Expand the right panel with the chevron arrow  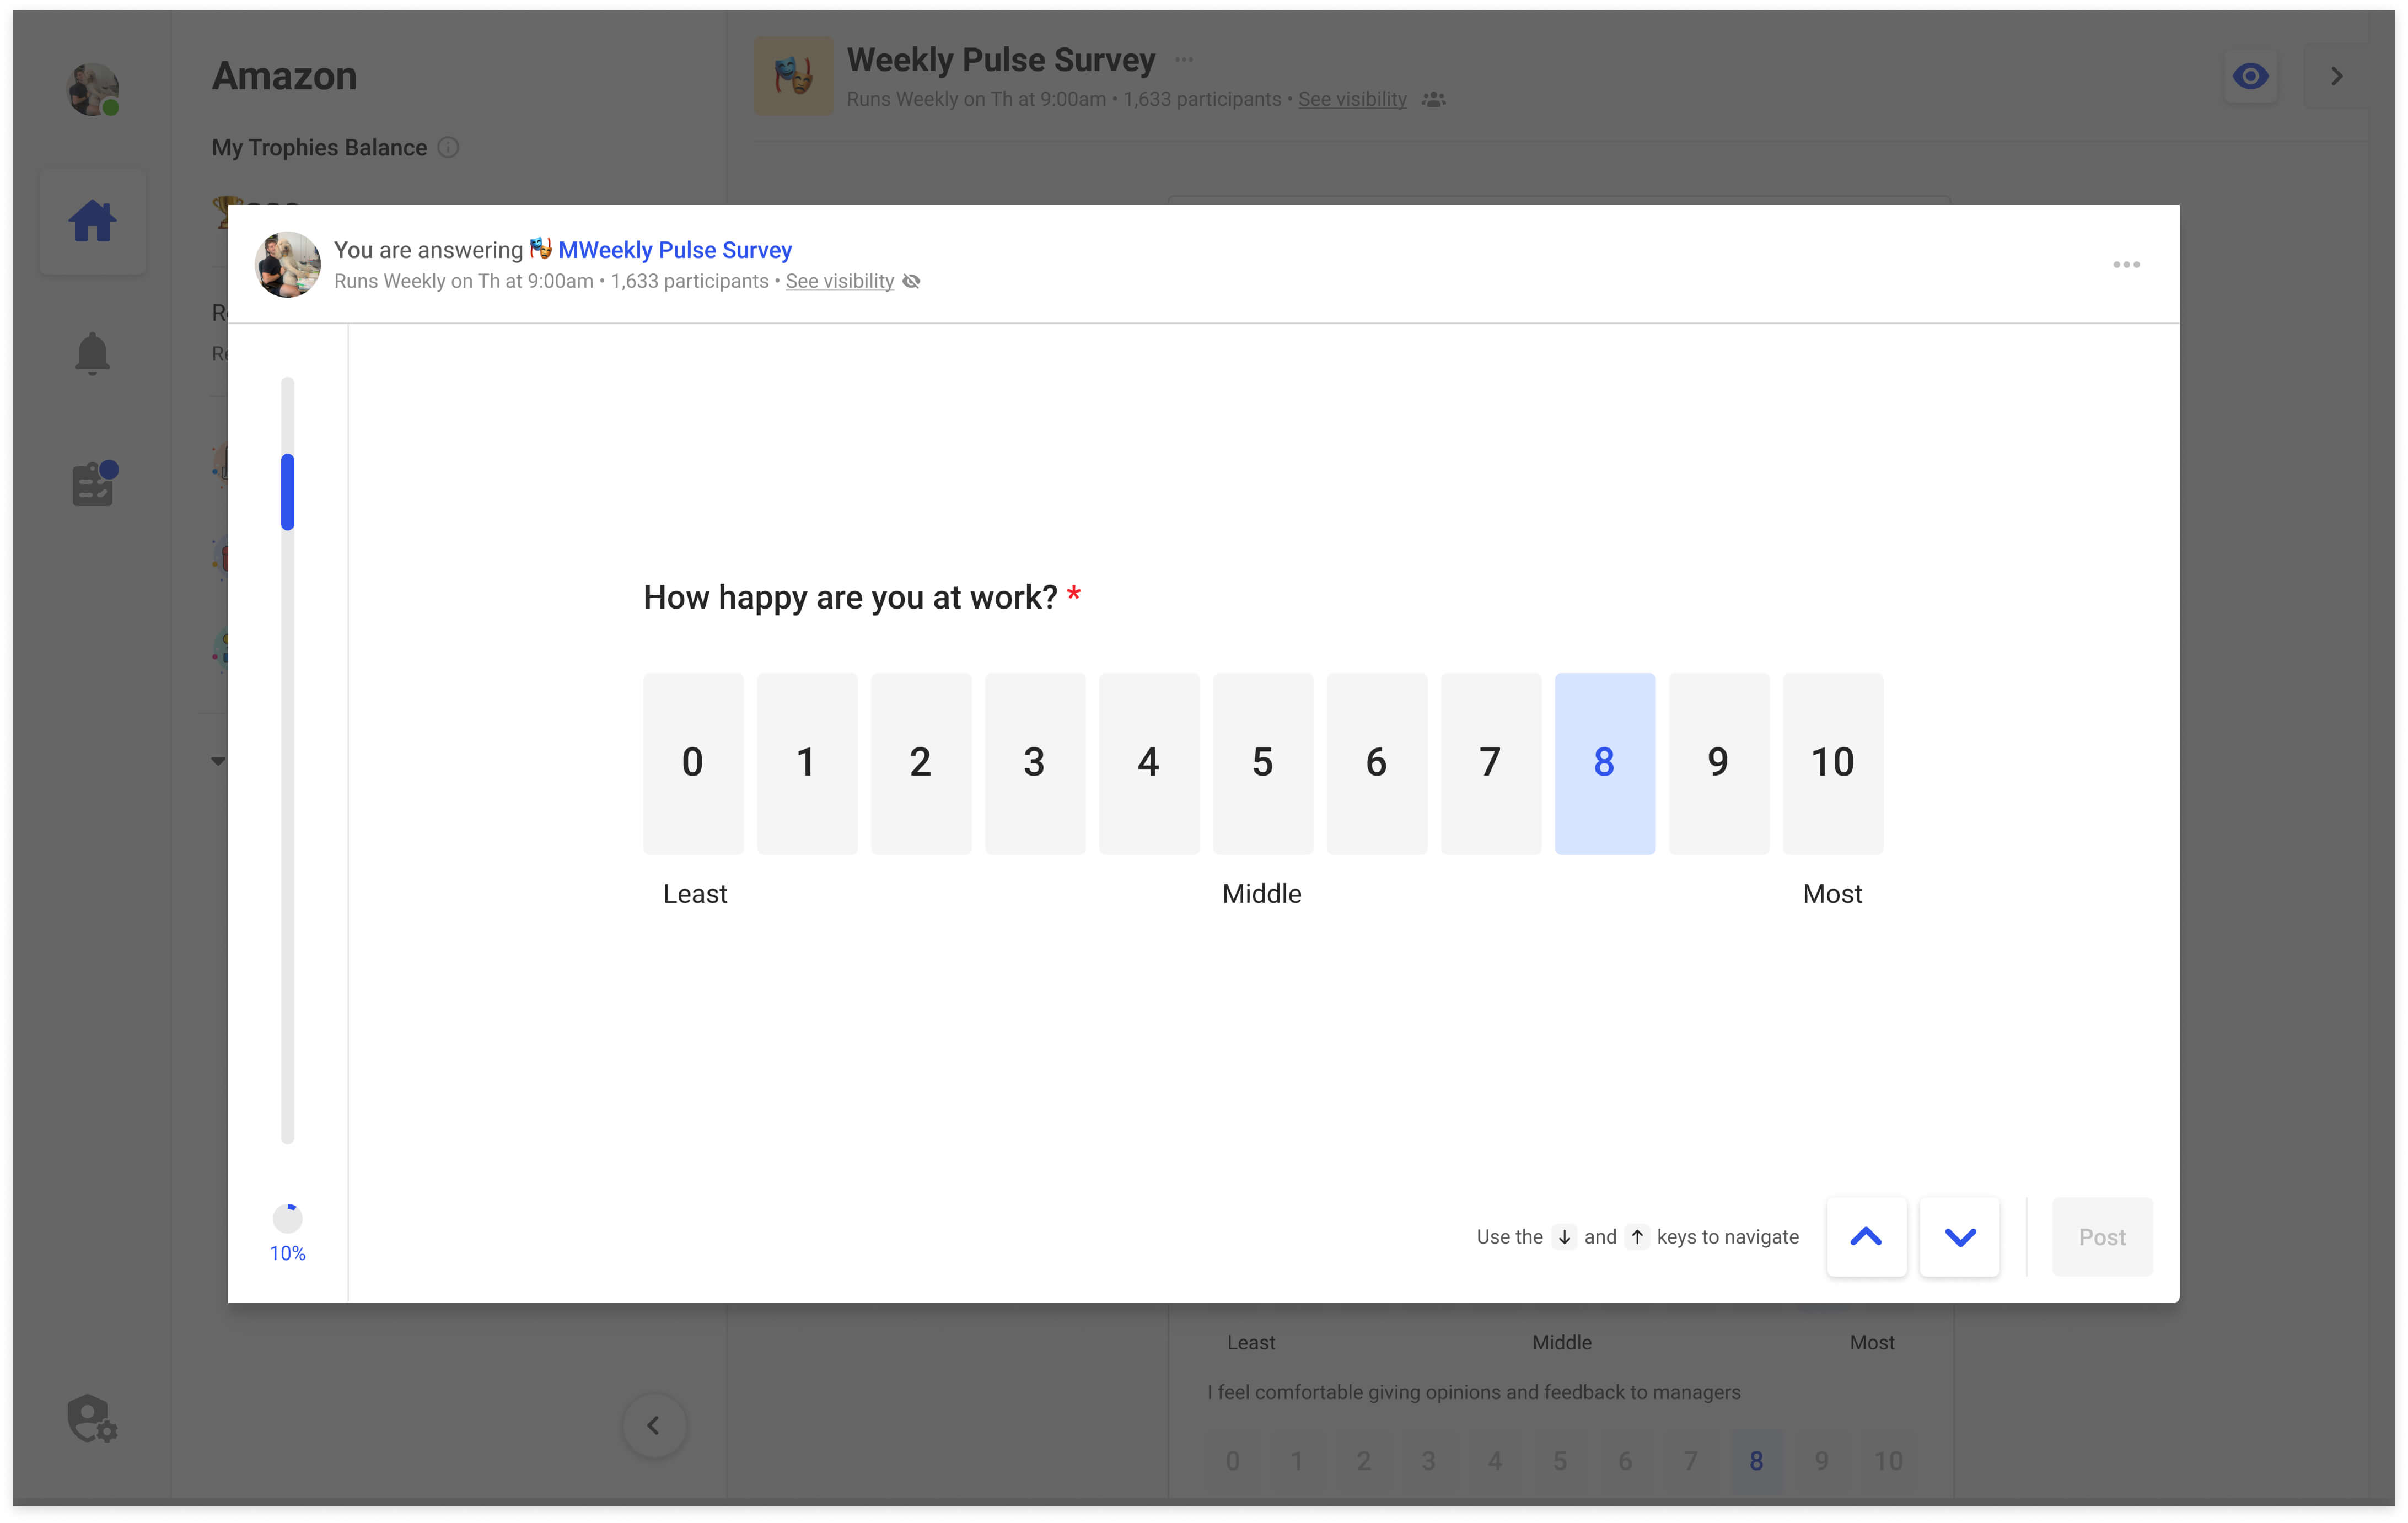pos(2336,76)
